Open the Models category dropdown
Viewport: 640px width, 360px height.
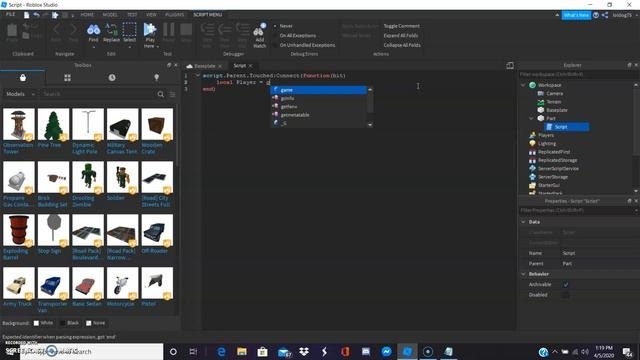pos(20,94)
